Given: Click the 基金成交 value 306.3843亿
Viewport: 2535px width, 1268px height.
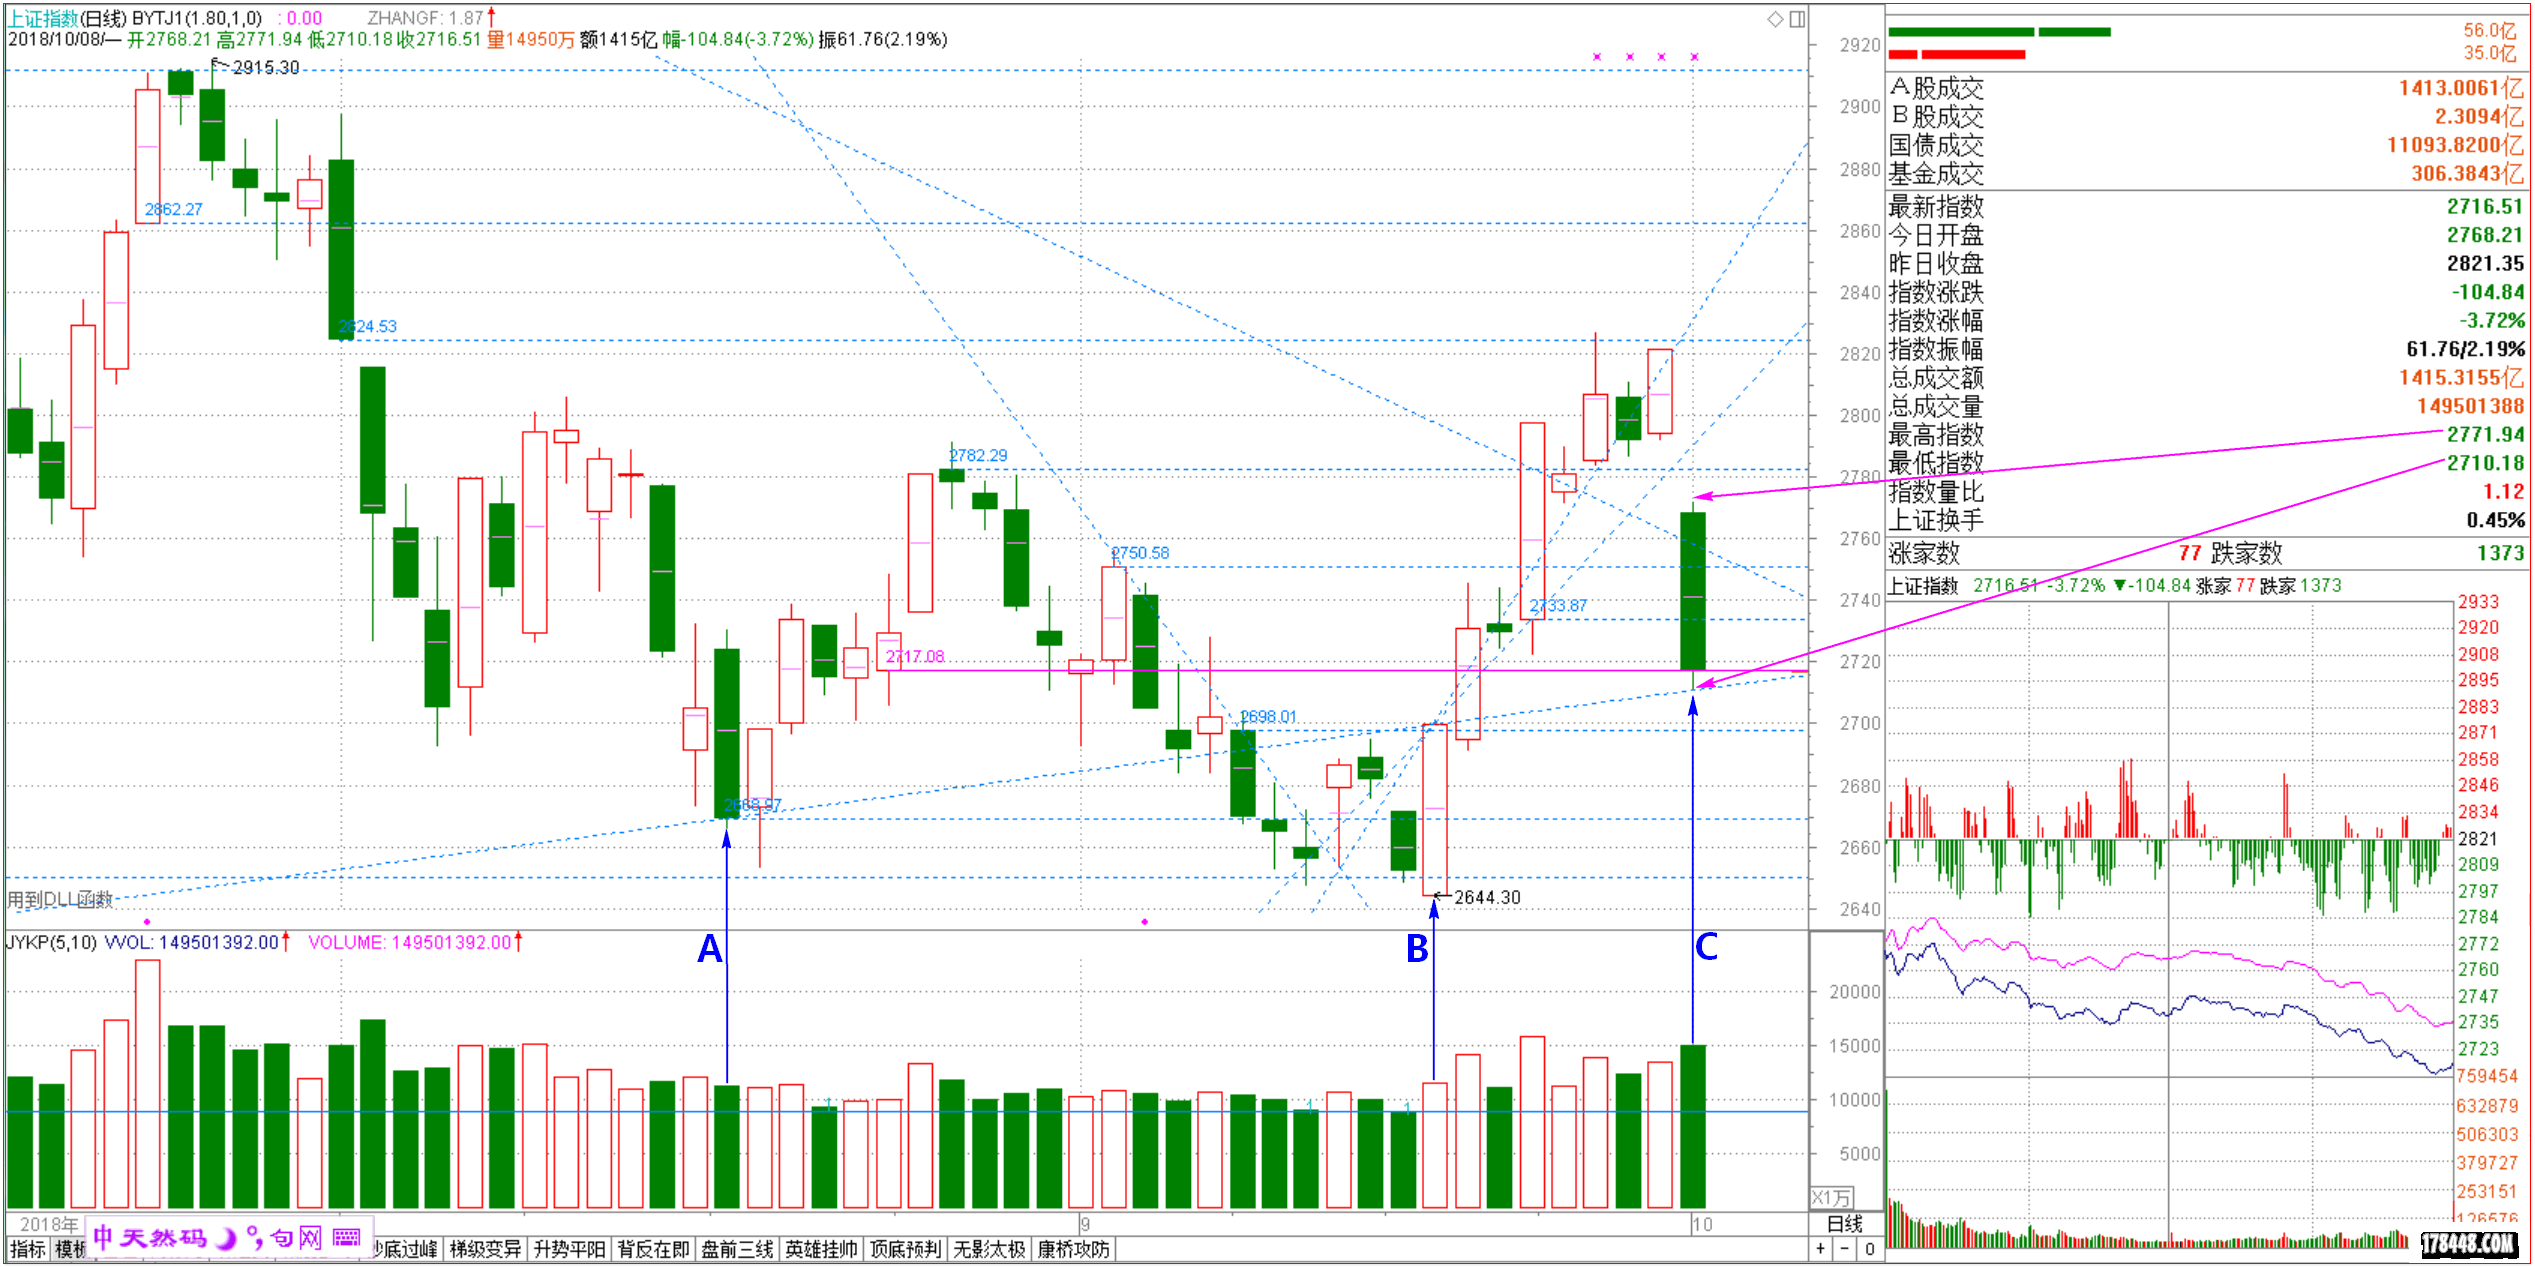Looking at the screenshot, I should pyautogui.click(x=2467, y=173).
